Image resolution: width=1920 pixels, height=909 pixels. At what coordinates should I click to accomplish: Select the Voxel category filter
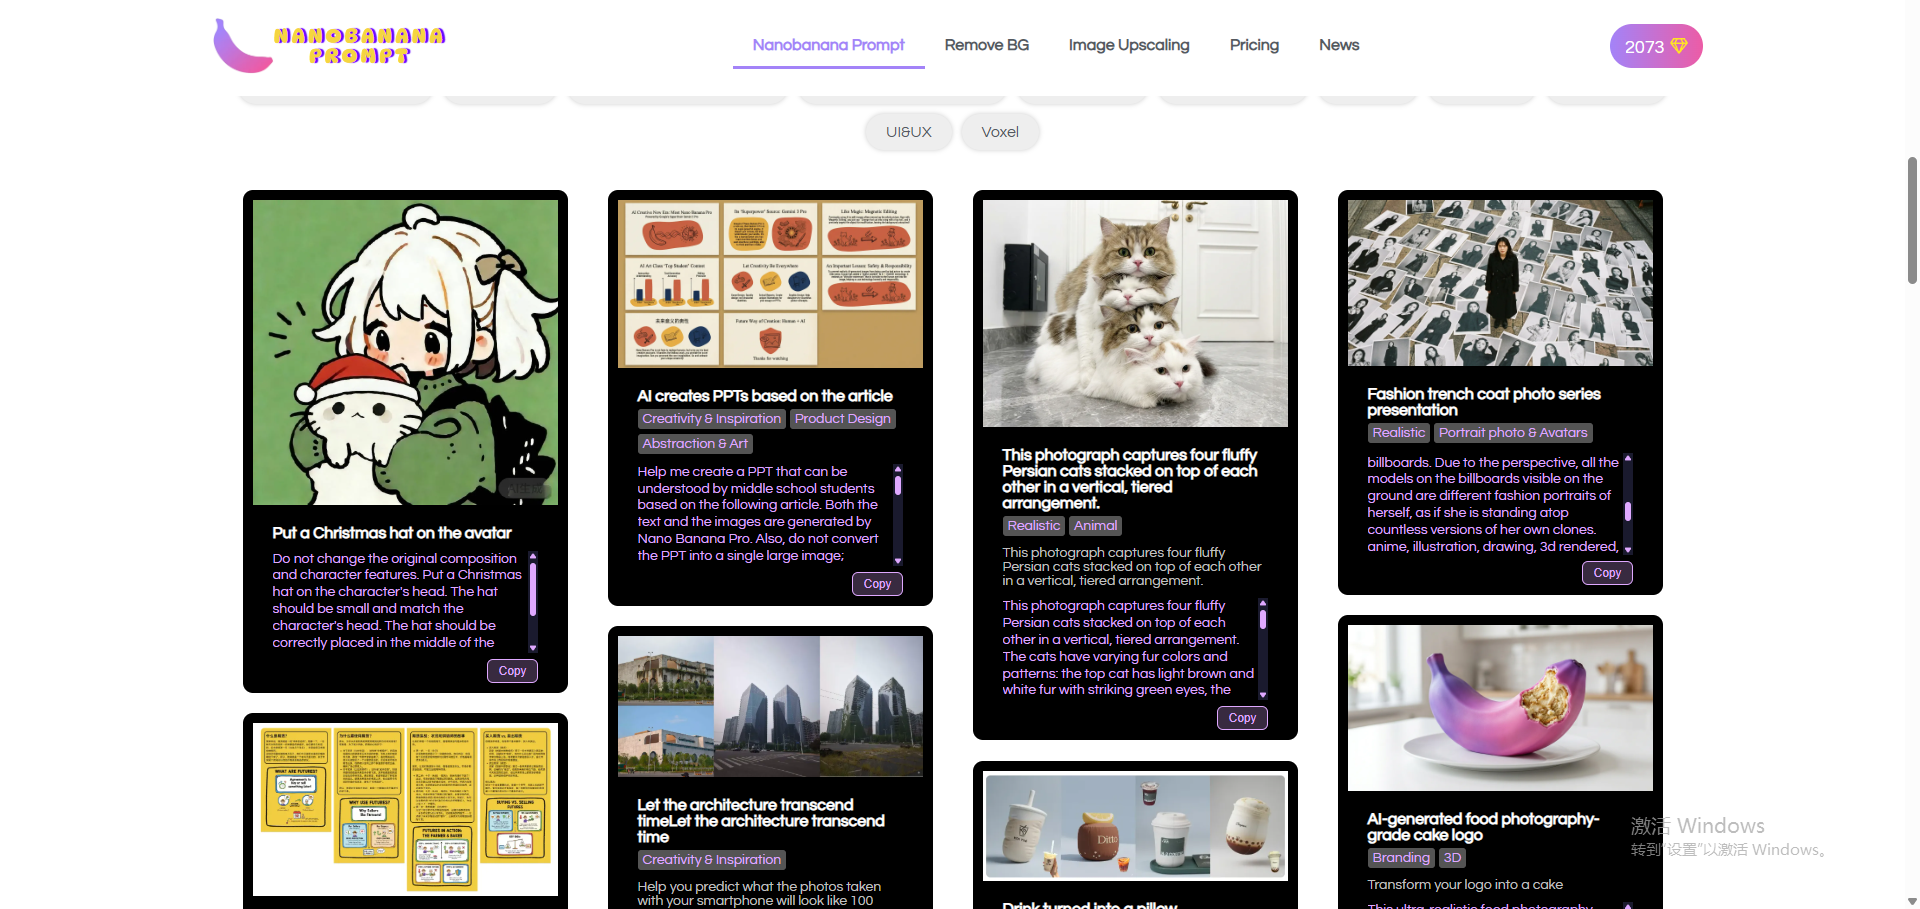click(999, 132)
